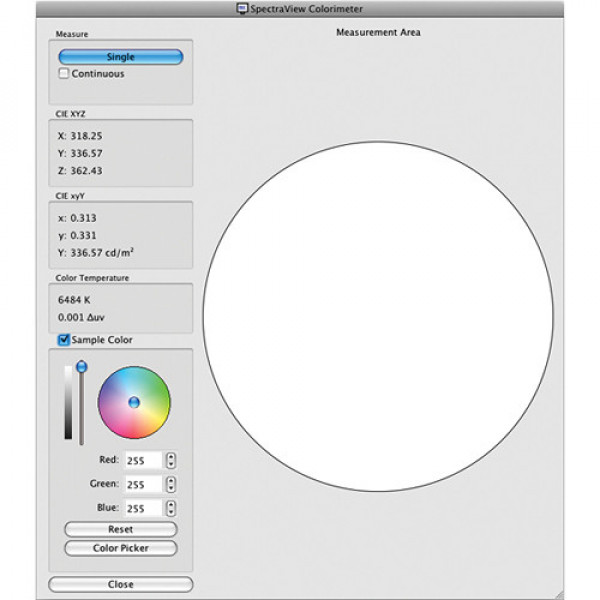Click the window resize grip corner
Image resolution: width=600 pixels, height=600 pixels.
tap(559, 595)
